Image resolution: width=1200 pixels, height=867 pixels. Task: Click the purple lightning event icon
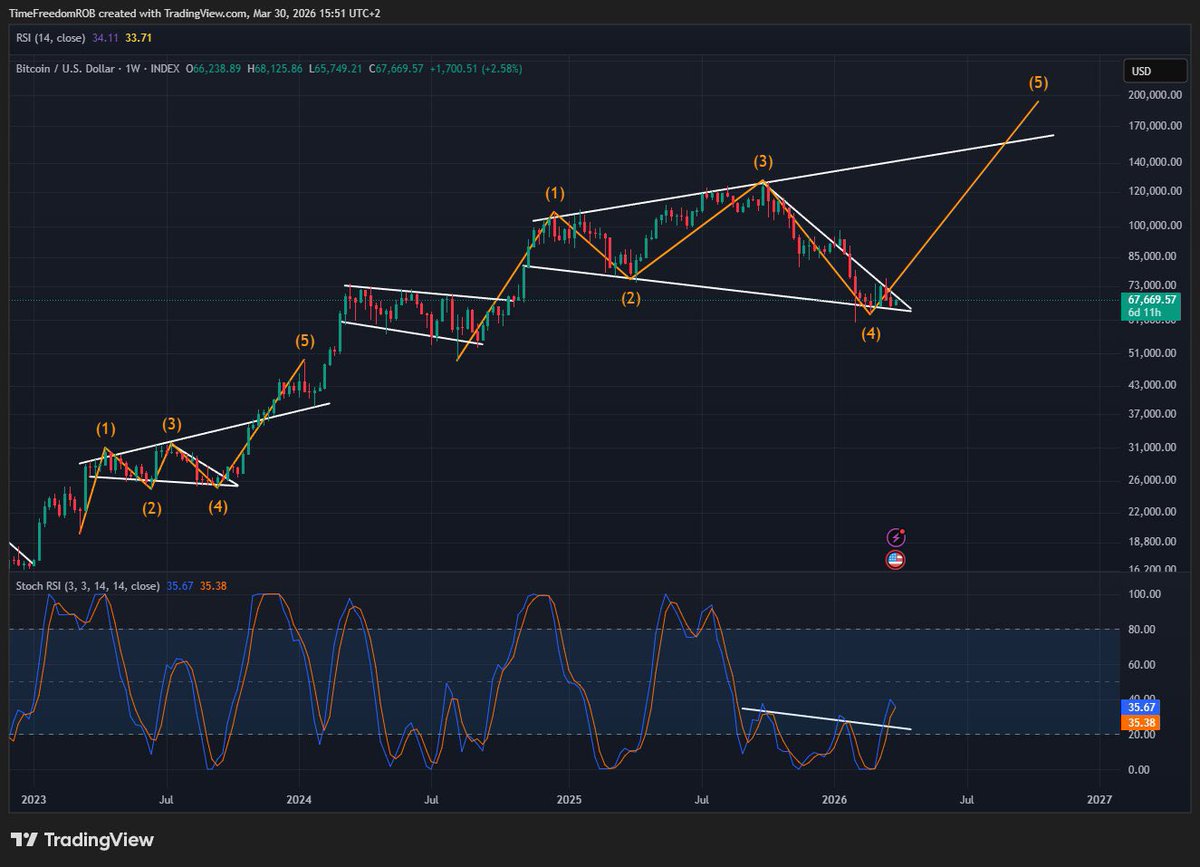pos(896,538)
